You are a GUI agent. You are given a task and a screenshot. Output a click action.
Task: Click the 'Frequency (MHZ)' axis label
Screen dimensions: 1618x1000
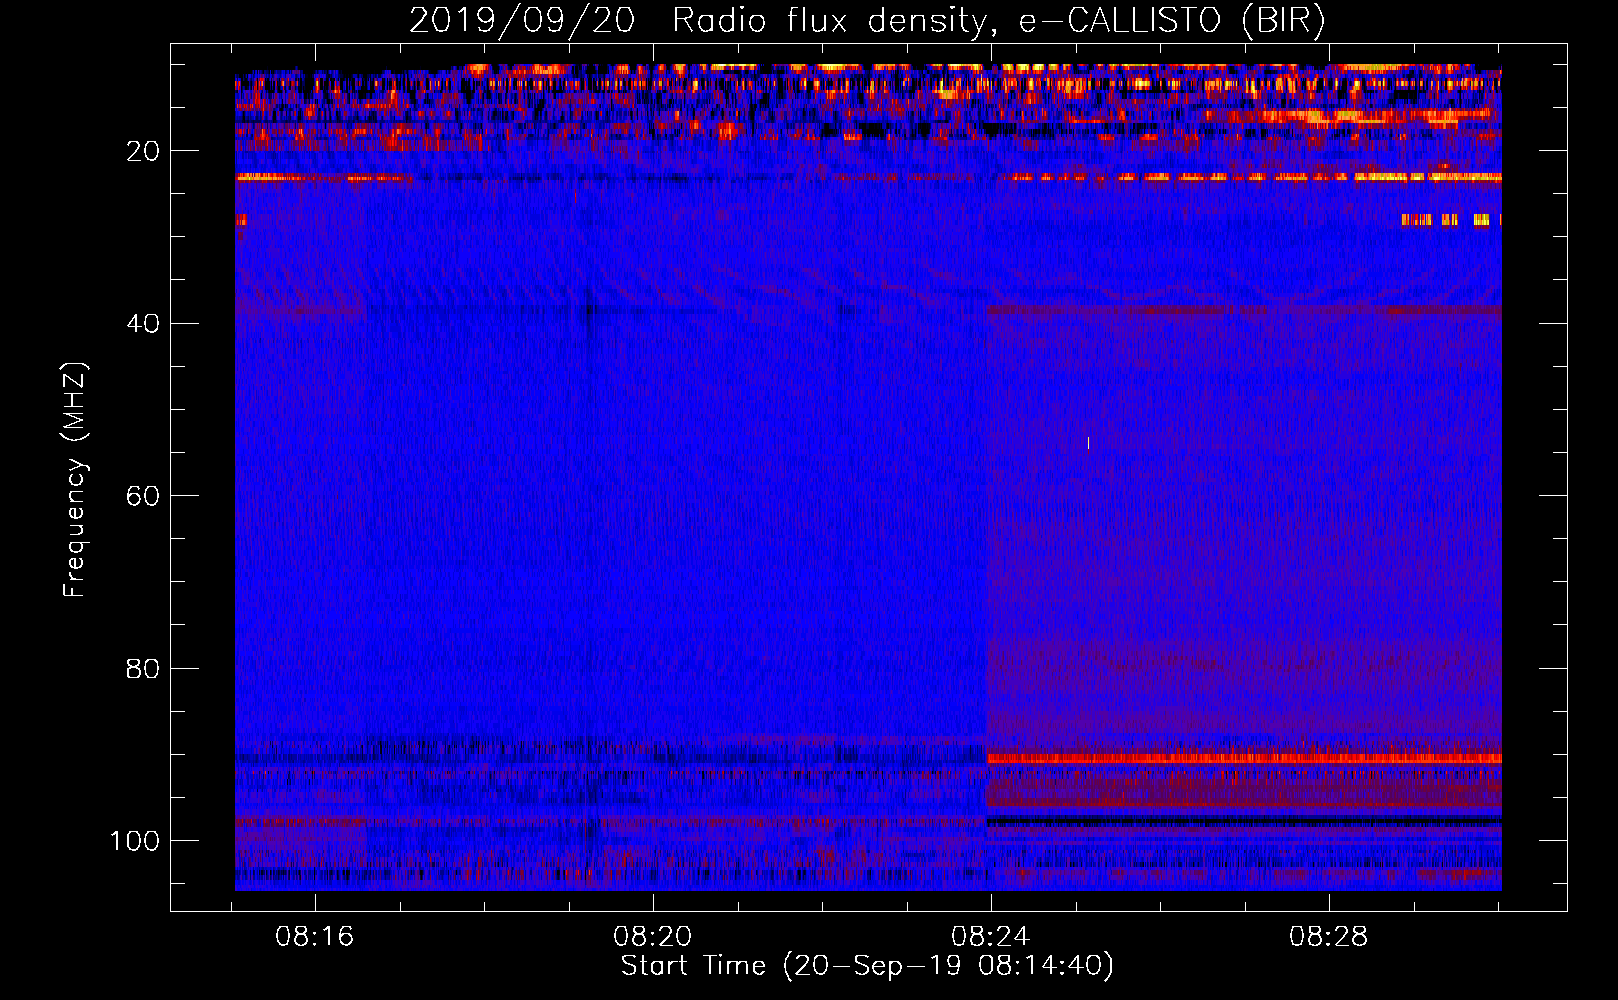75,480
